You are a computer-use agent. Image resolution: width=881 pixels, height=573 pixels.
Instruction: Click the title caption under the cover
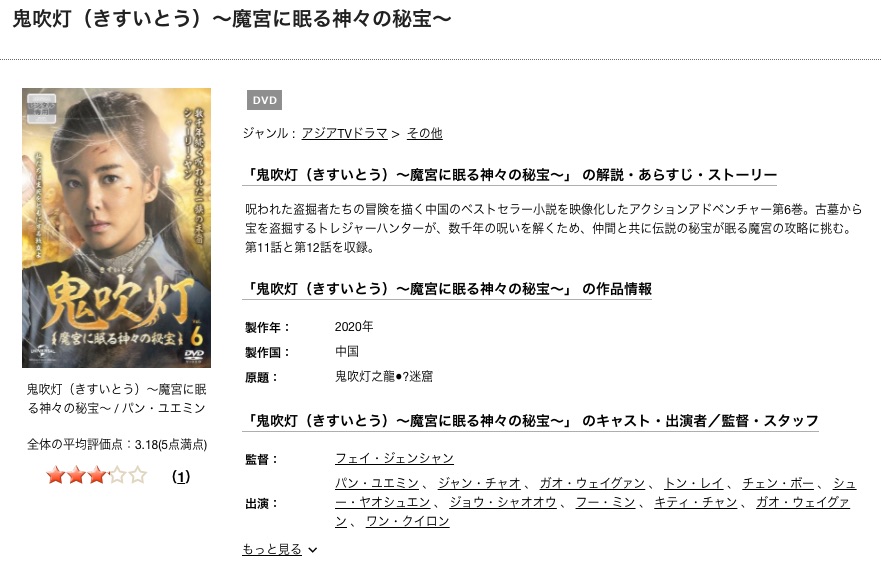pyautogui.click(x=116, y=398)
